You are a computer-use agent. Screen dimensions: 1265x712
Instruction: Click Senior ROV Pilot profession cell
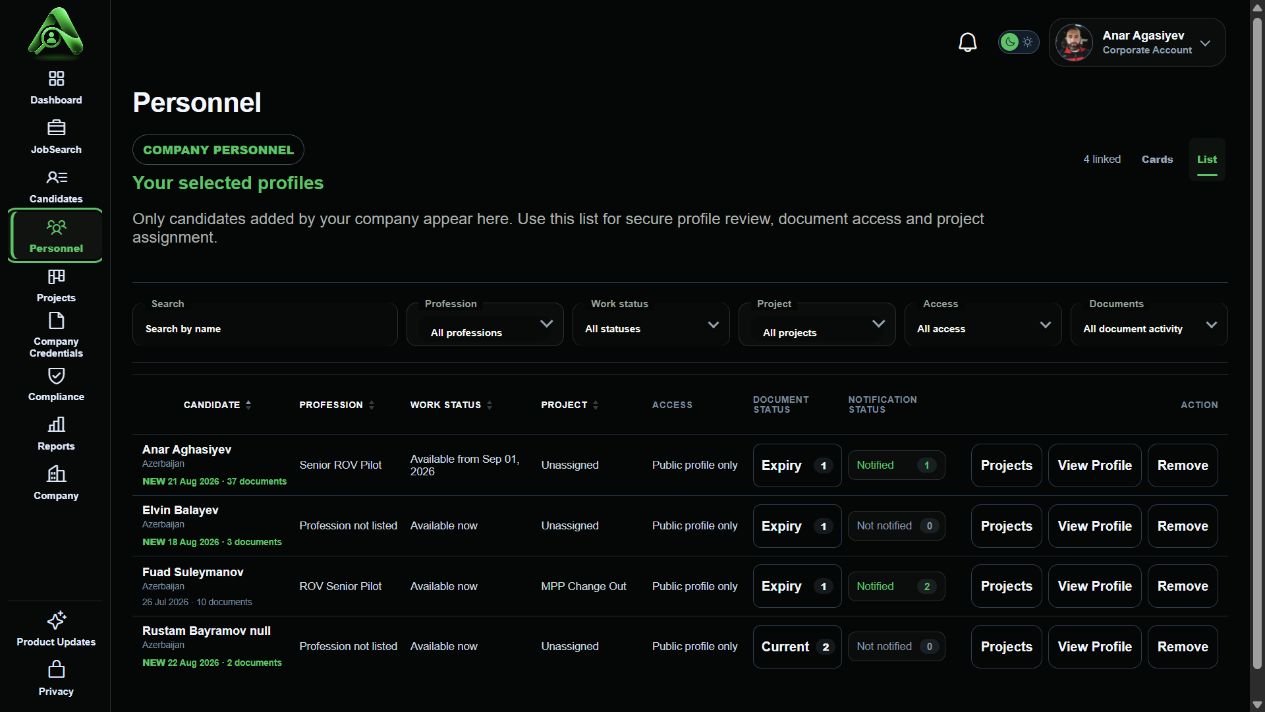click(x=340, y=465)
